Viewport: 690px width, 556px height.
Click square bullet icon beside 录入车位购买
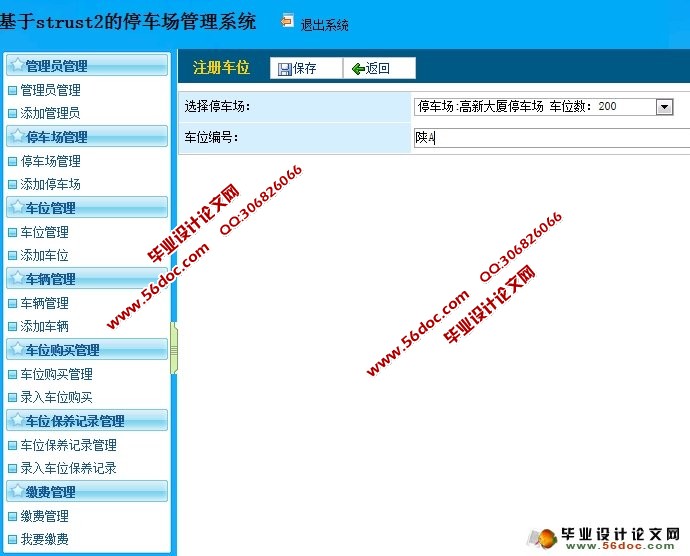point(13,397)
